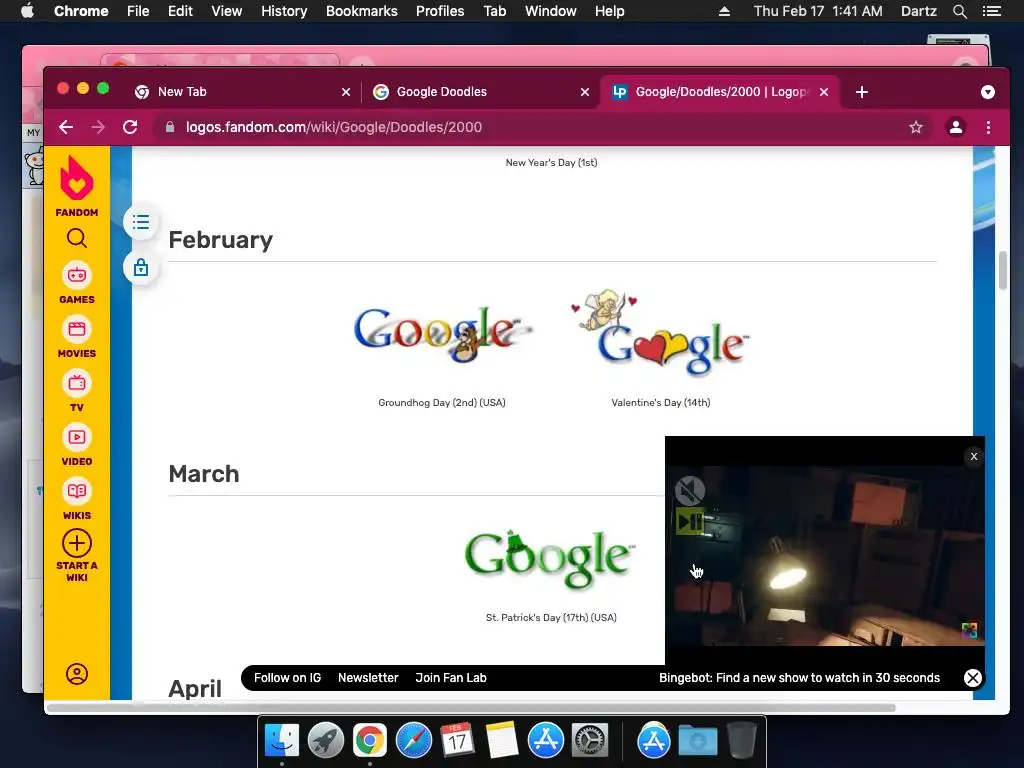Viewport: 1024px width, 768px height.
Task: Open the Bookmarks menu
Action: pyautogui.click(x=362, y=11)
